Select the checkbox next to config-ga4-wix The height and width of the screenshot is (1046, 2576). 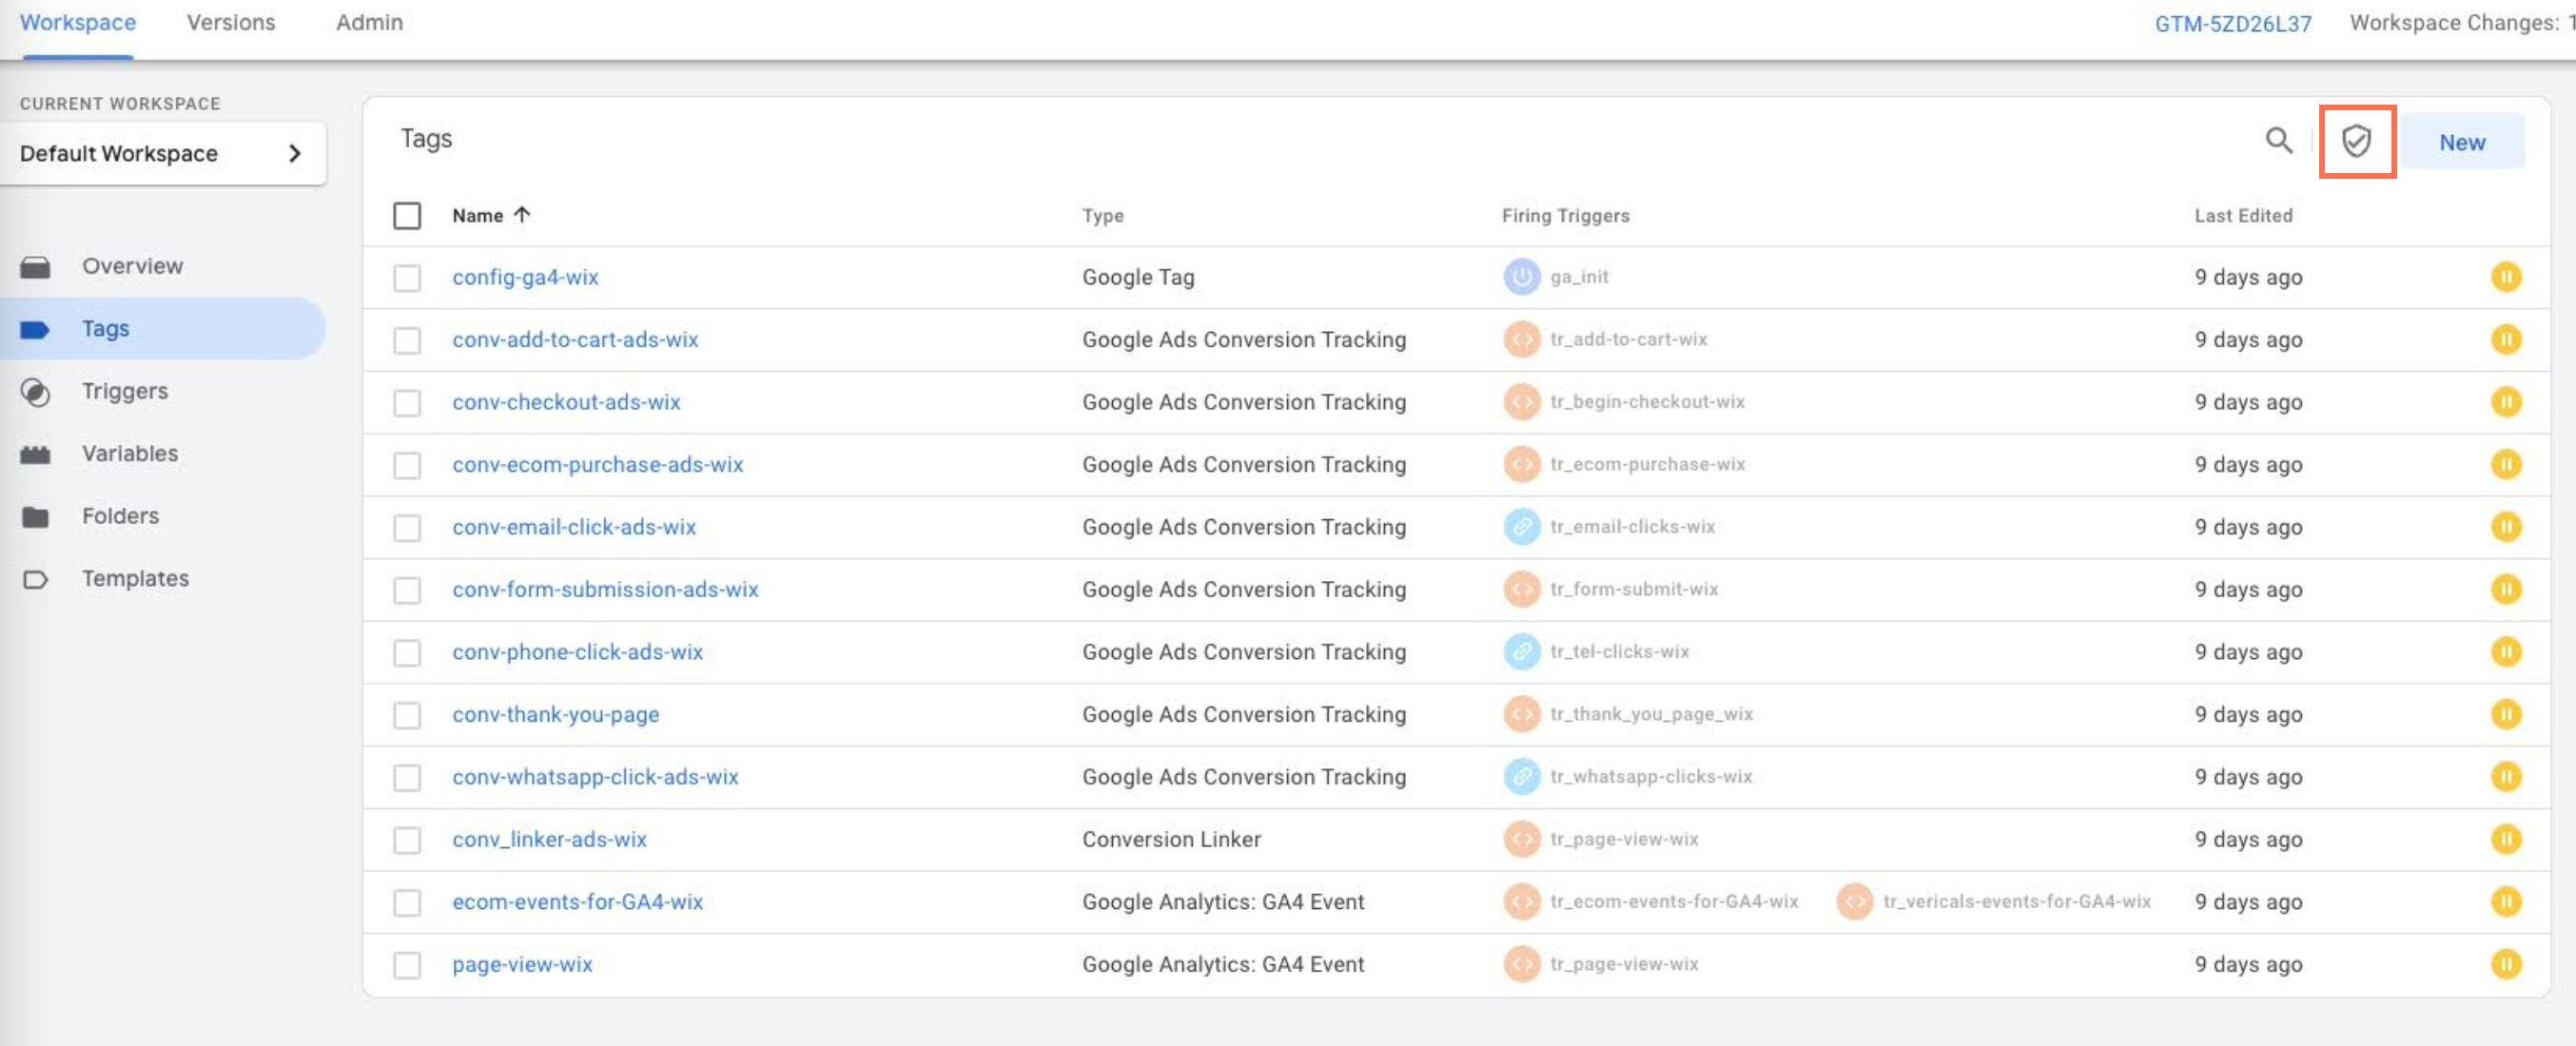click(x=407, y=276)
